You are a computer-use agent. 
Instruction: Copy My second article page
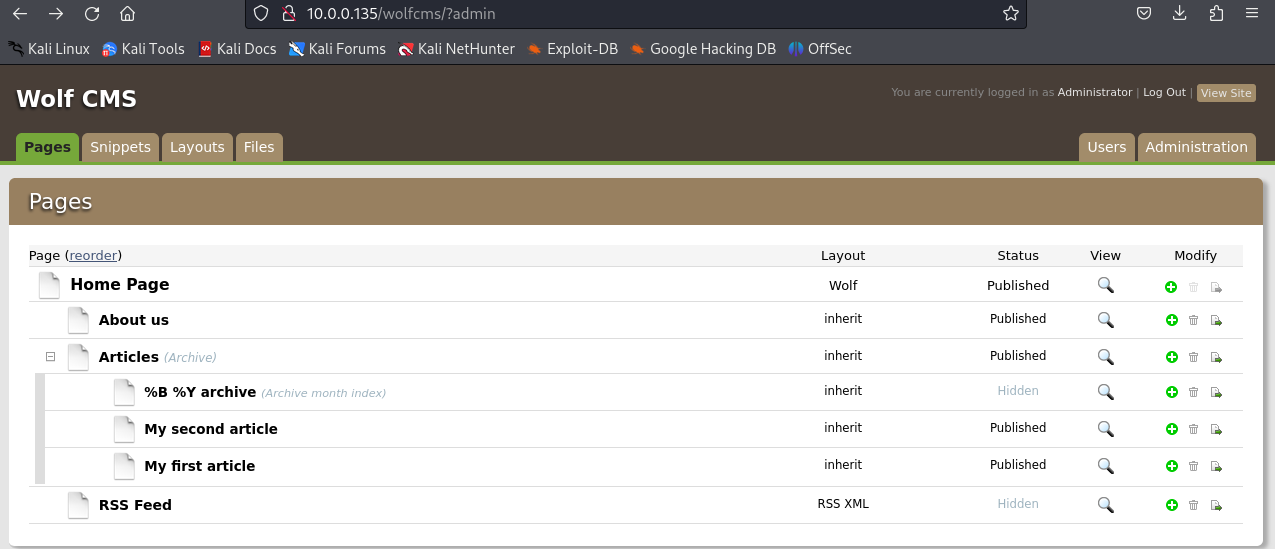[1216, 430]
